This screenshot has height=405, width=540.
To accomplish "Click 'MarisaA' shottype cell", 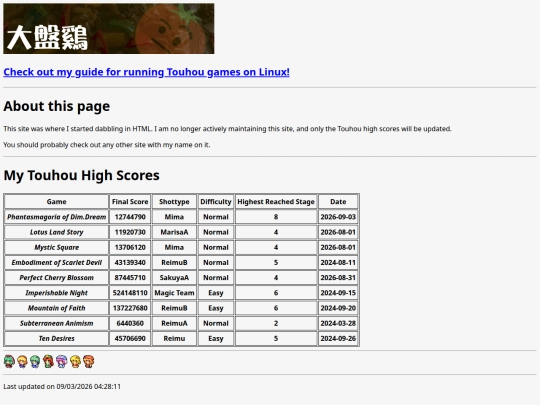I will [174, 232].
